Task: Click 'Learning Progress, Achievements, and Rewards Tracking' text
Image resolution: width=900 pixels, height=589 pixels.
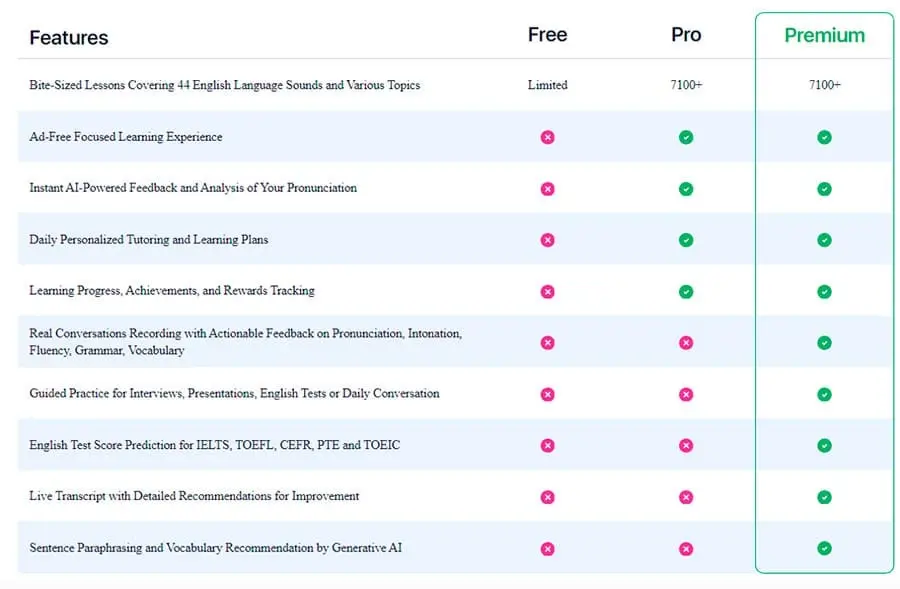Action: click(172, 290)
